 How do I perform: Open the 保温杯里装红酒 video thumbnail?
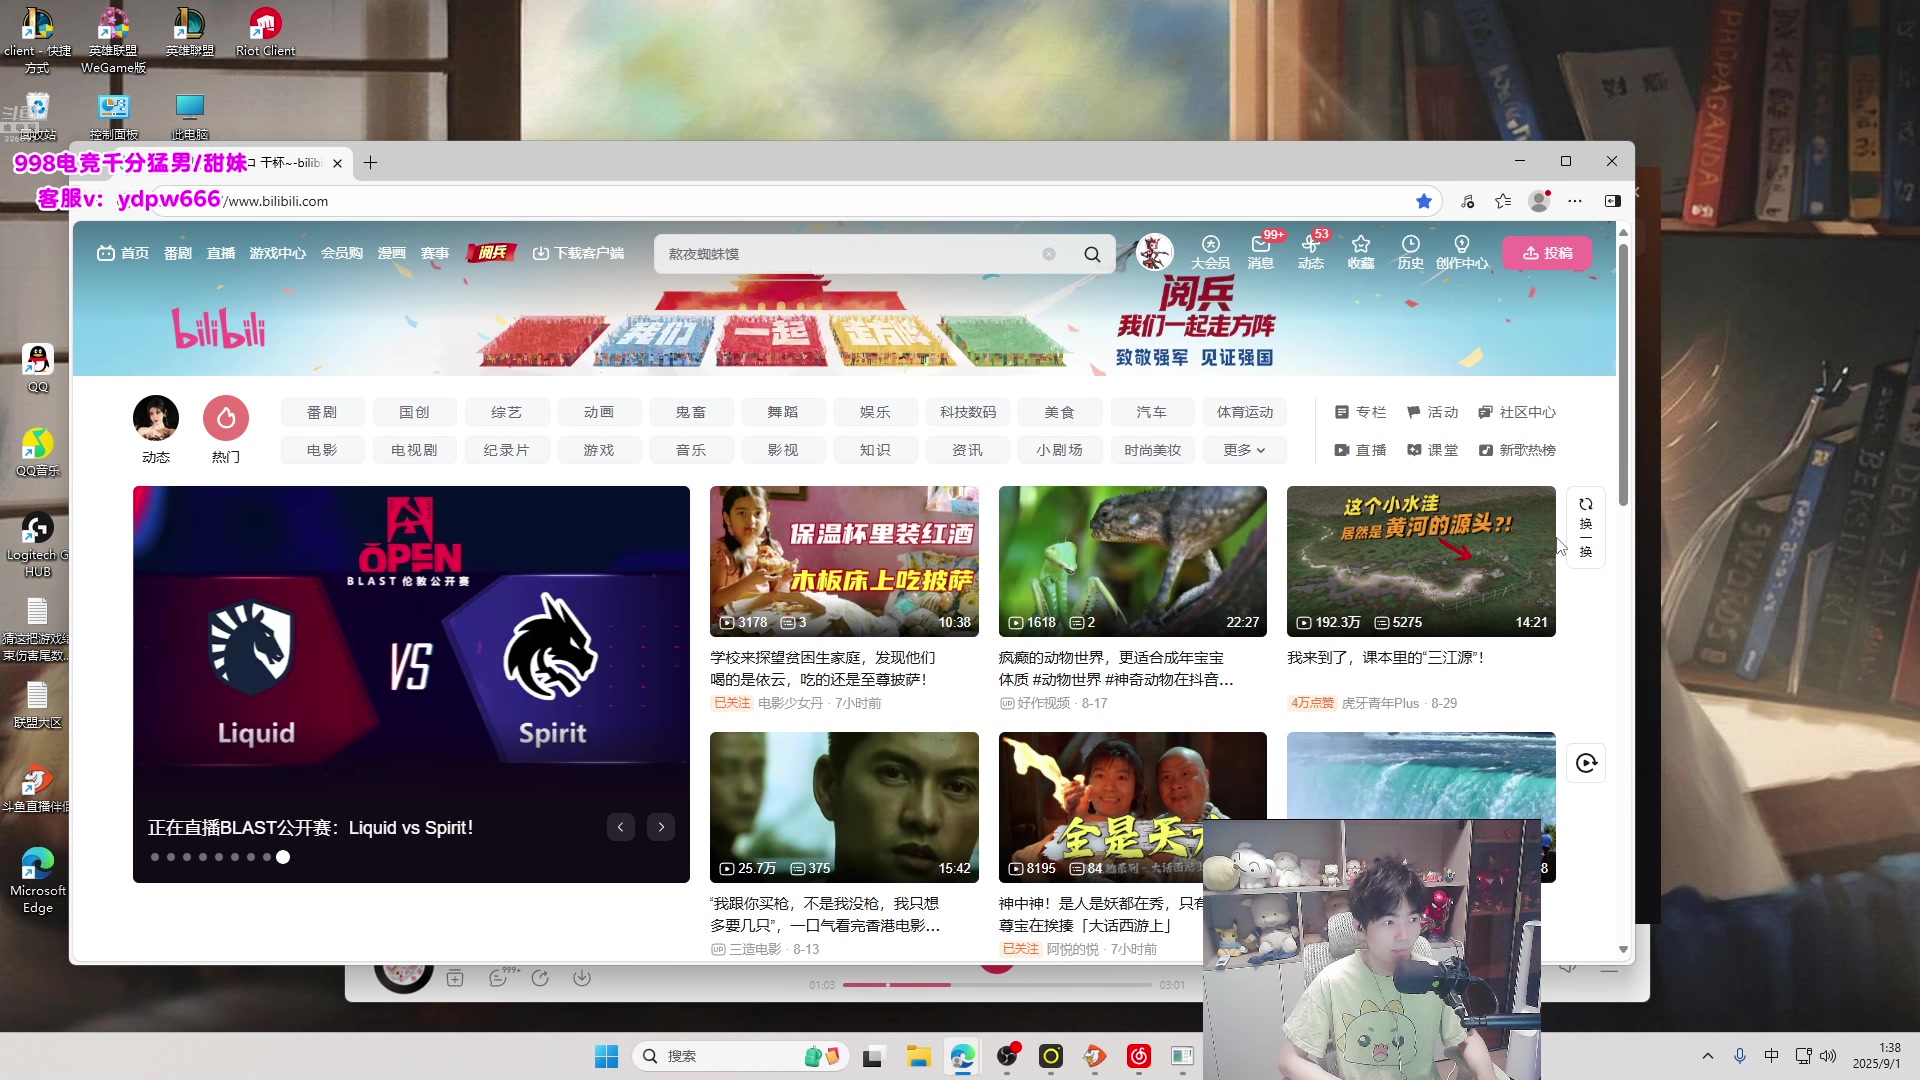(844, 561)
